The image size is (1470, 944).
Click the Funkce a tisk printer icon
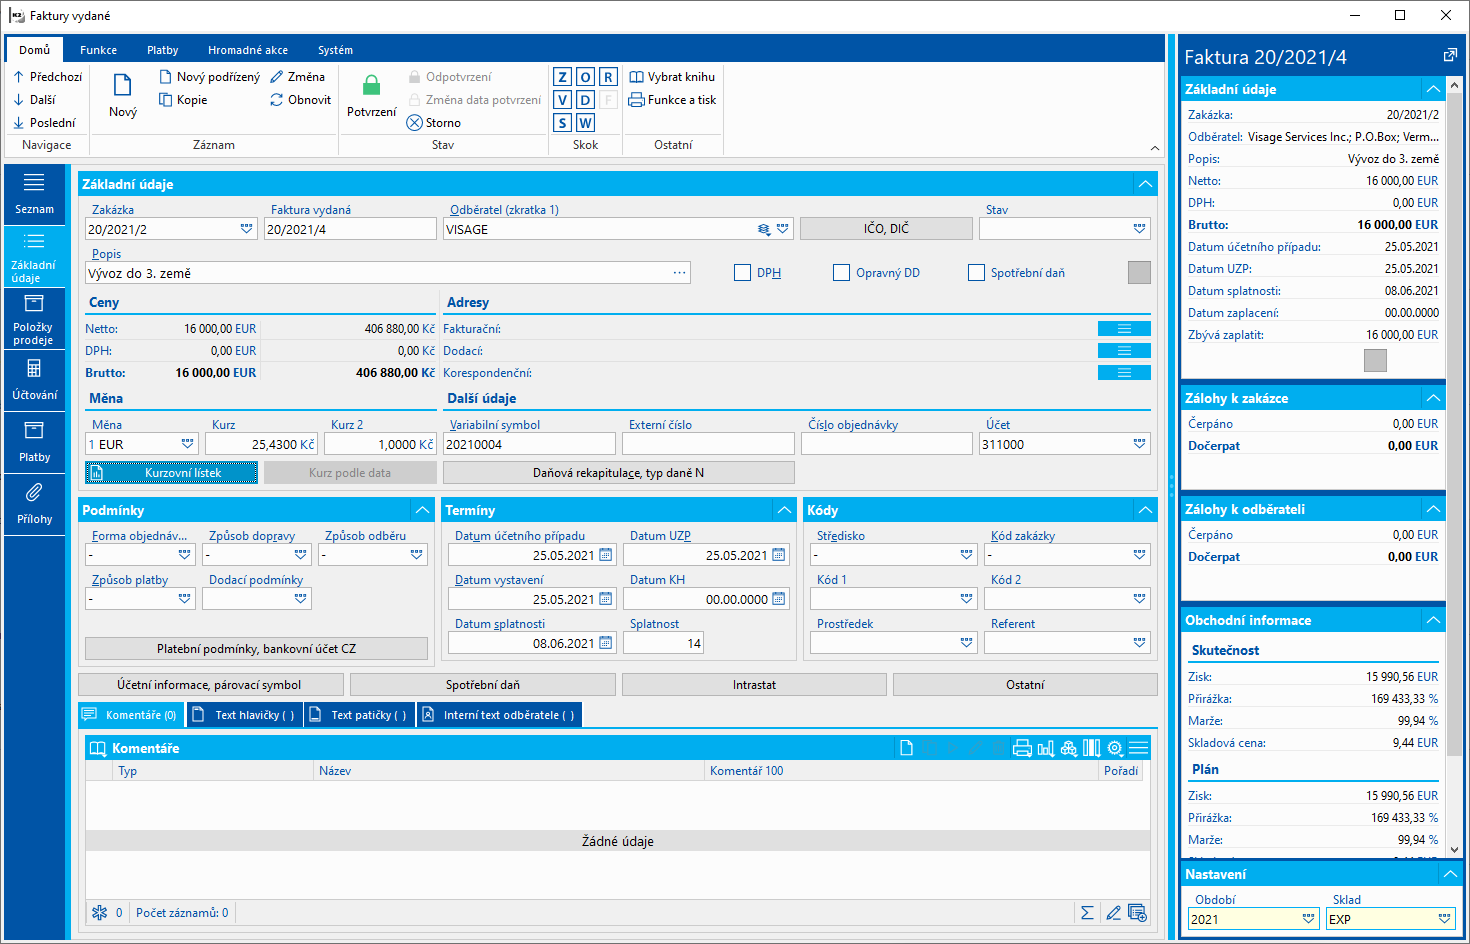(636, 100)
